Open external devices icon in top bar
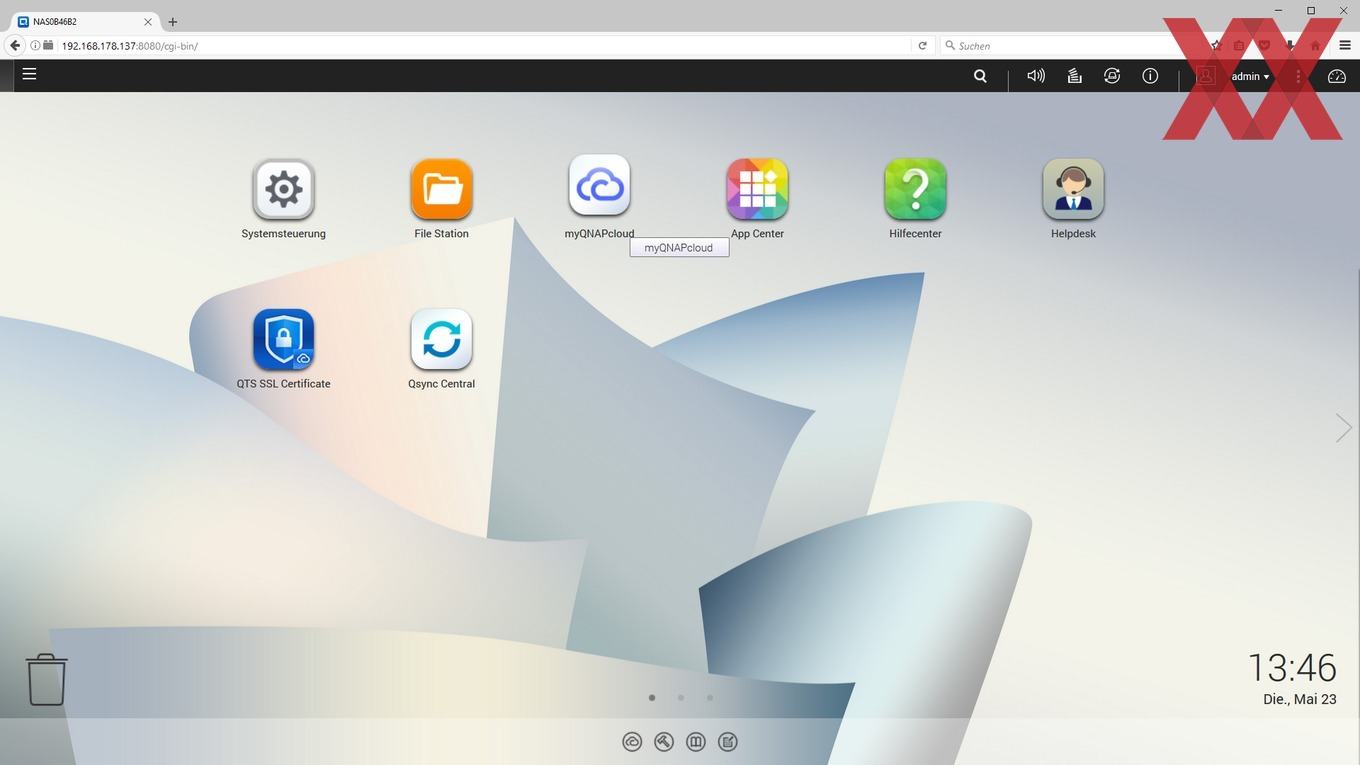1360x765 pixels. point(1112,76)
